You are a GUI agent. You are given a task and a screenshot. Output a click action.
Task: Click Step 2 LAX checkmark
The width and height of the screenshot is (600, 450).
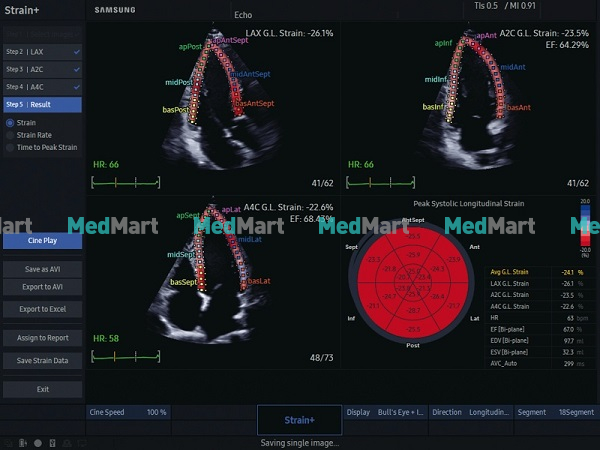77,52
